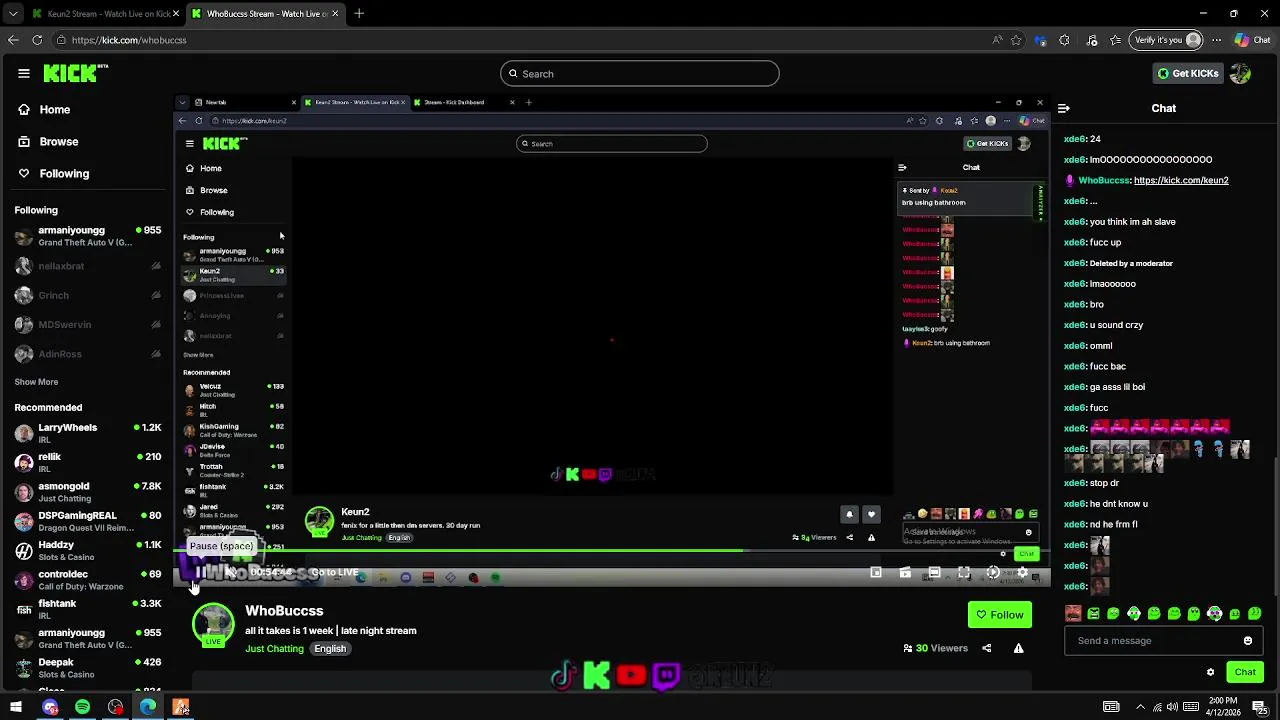Select the WhoBuccss Stream browser tab
The height and width of the screenshot is (720, 1280).
[x=265, y=13]
